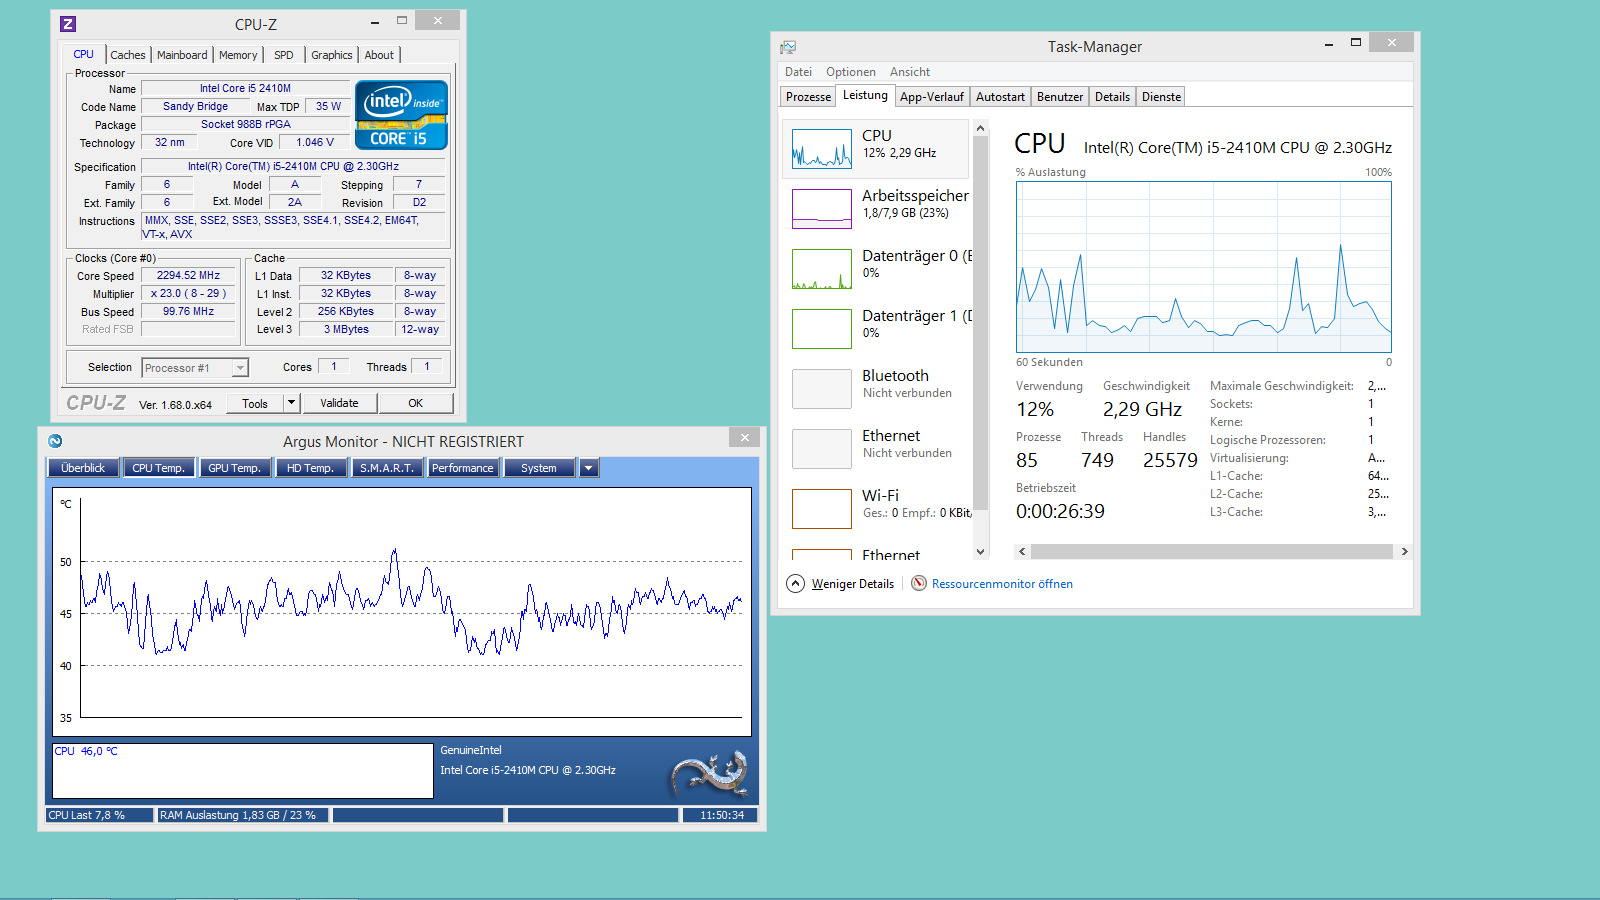
Task: Open the Graphics tab in CPU-Z
Action: click(332, 55)
